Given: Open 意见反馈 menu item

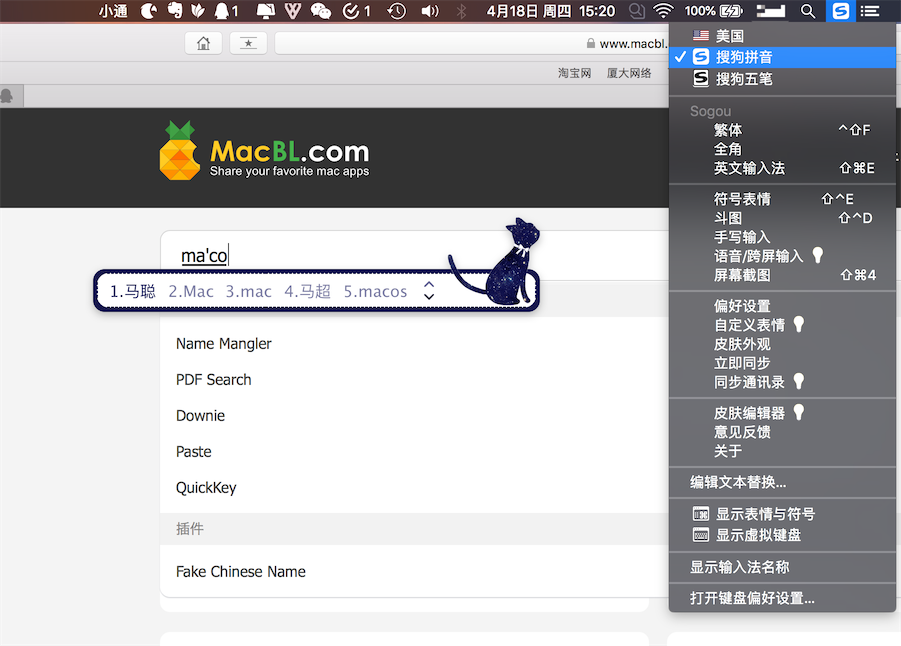Looking at the screenshot, I should point(782,432).
